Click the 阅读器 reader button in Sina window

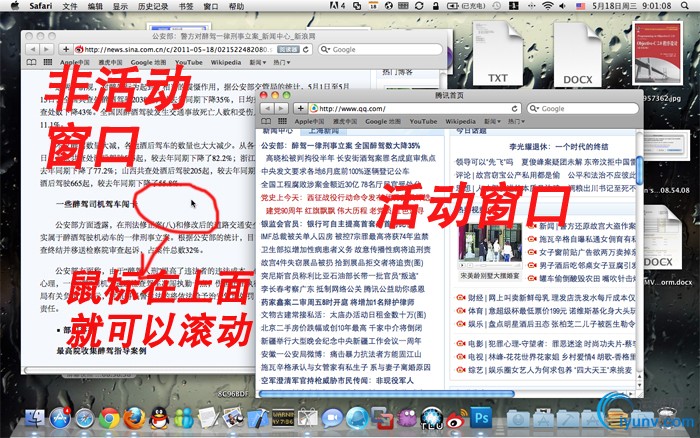pos(288,49)
